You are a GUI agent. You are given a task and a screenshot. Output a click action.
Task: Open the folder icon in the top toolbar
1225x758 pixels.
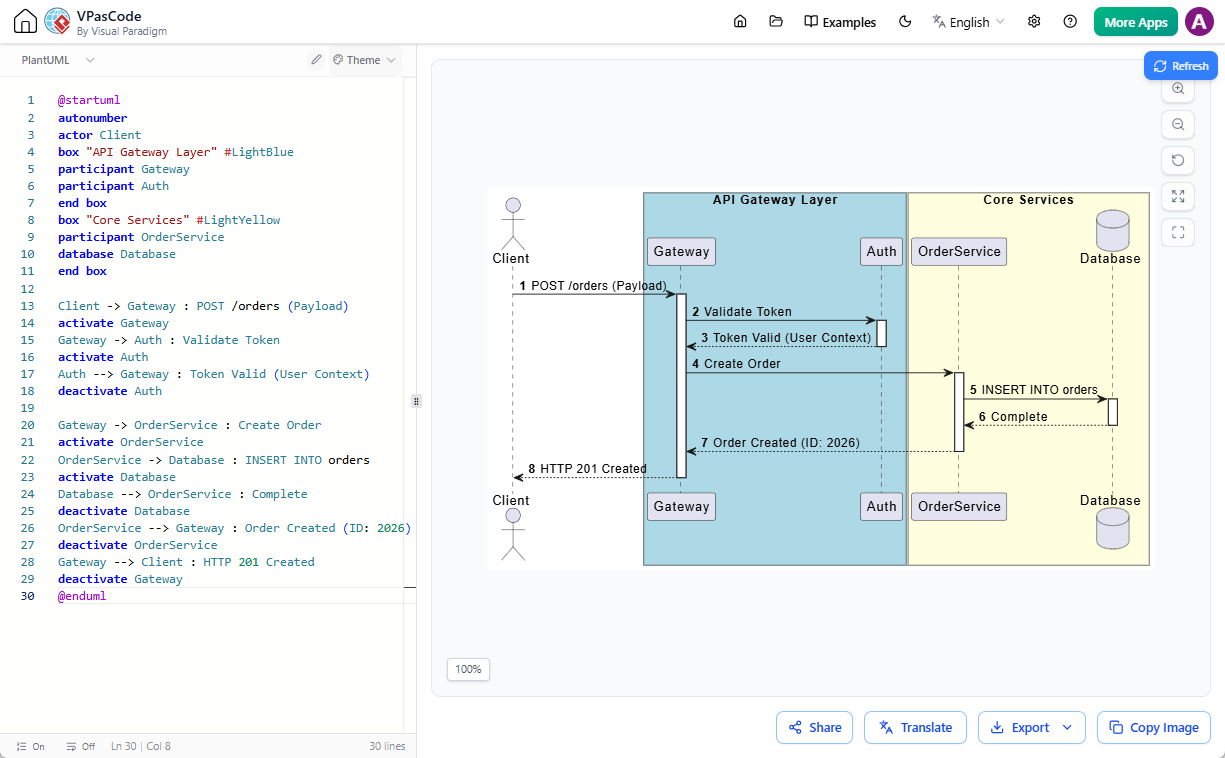click(775, 22)
